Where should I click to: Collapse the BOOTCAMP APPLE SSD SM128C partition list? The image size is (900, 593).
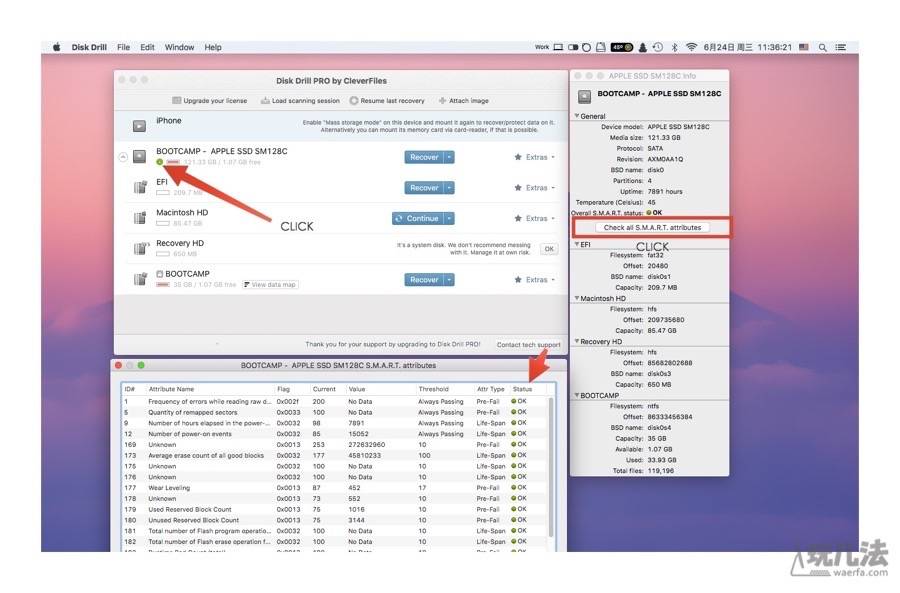point(123,157)
